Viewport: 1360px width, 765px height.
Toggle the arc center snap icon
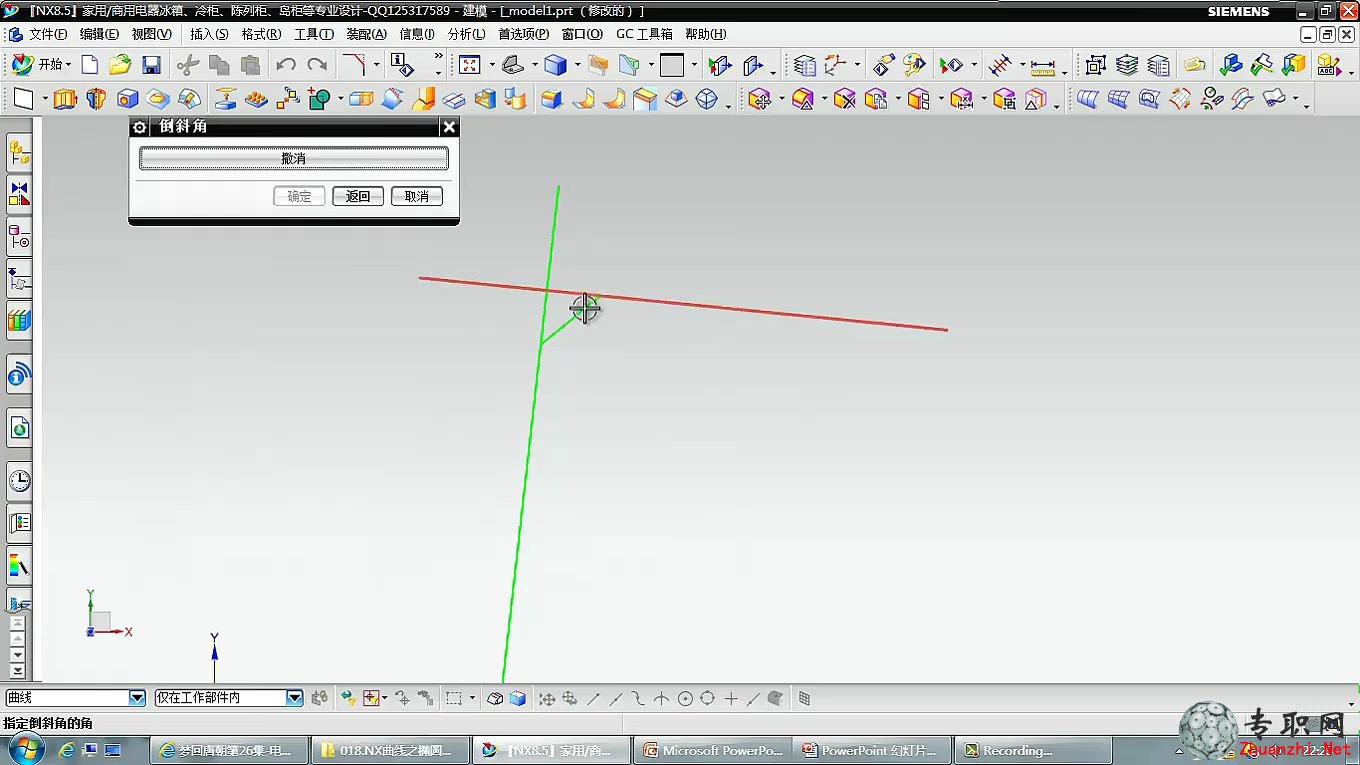pos(685,699)
